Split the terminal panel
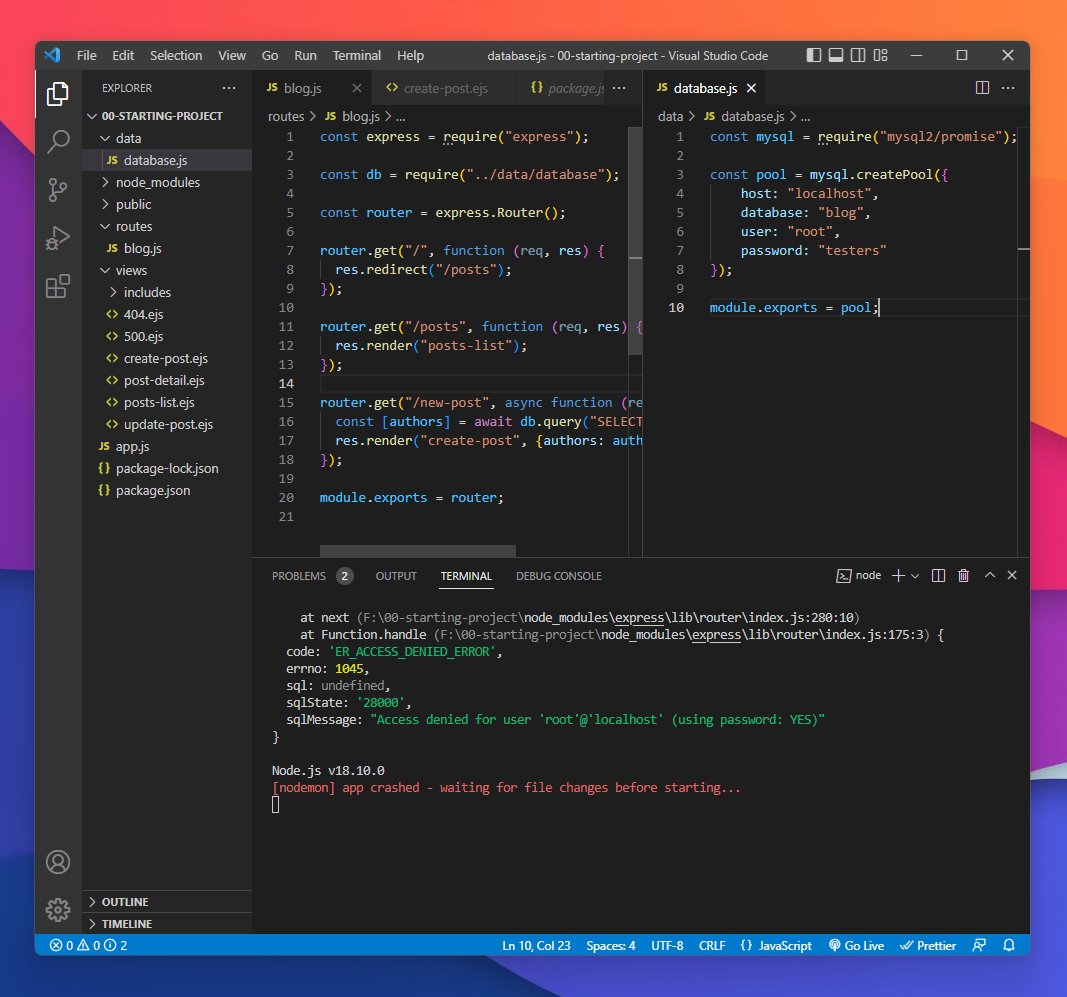Image resolution: width=1067 pixels, height=997 pixels. click(x=938, y=576)
